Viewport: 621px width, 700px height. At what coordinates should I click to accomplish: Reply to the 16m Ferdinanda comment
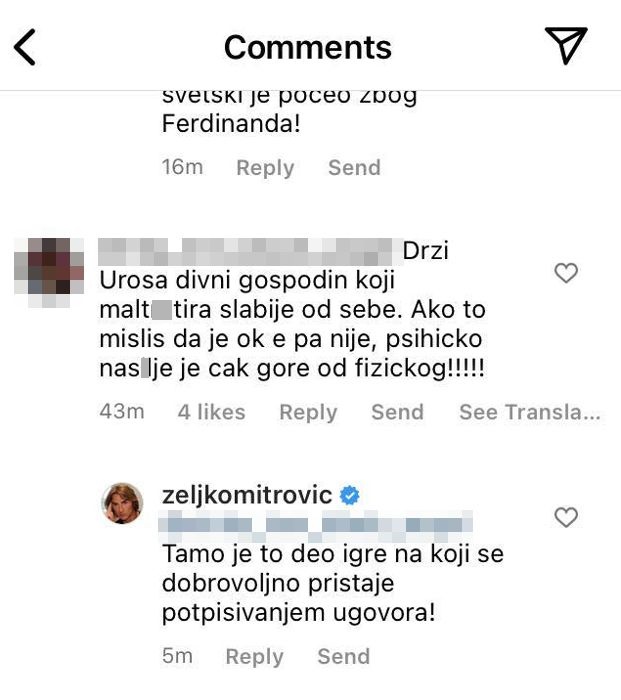[x=265, y=168]
